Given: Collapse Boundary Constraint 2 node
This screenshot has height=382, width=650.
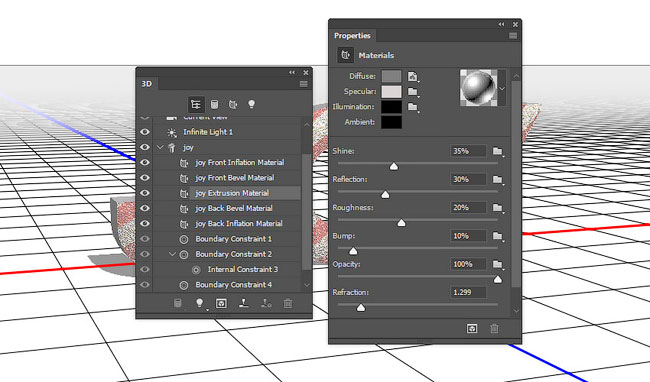Looking at the screenshot, I should (x=172, y=254).
